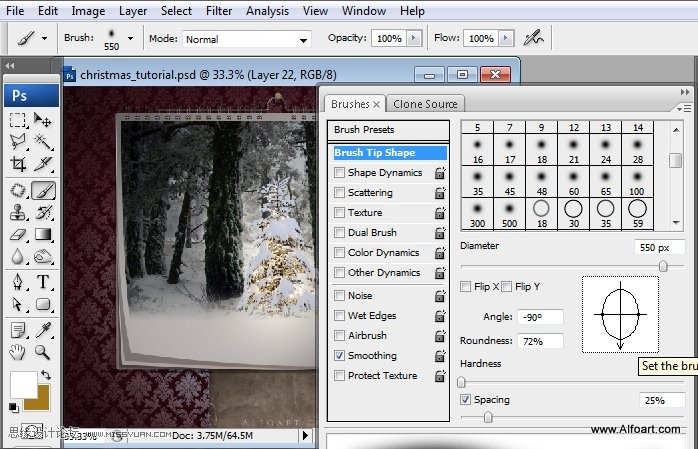Select the Sponge tool

(43, 257)
